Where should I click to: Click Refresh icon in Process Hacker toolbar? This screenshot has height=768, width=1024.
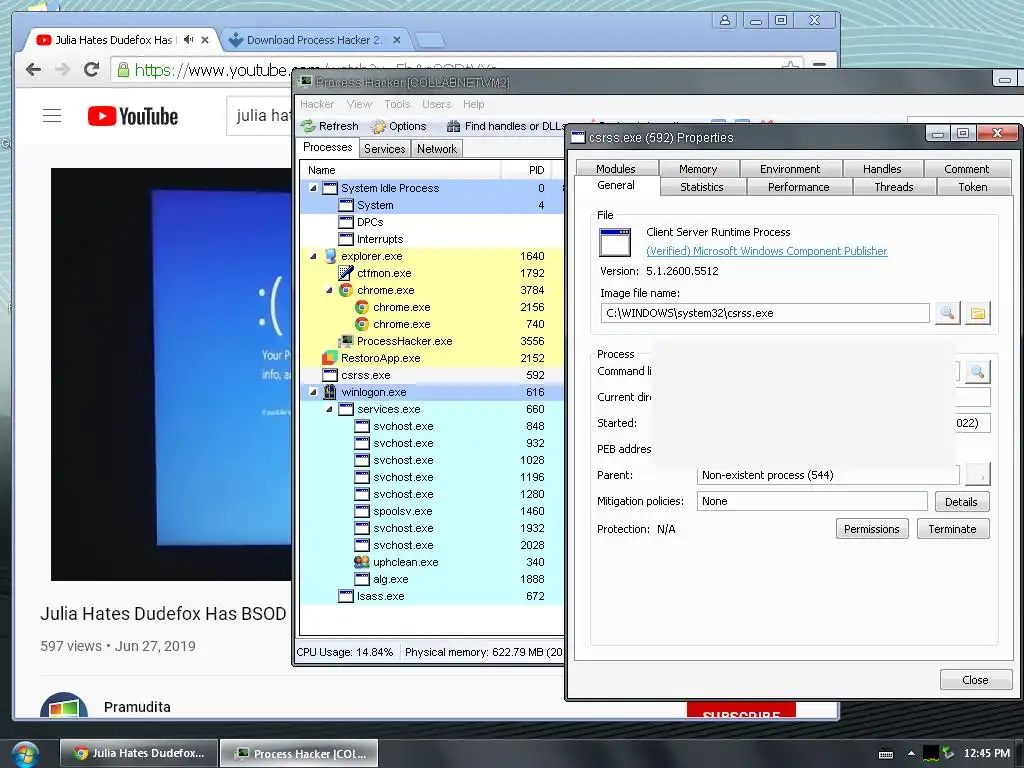[308, 126]
